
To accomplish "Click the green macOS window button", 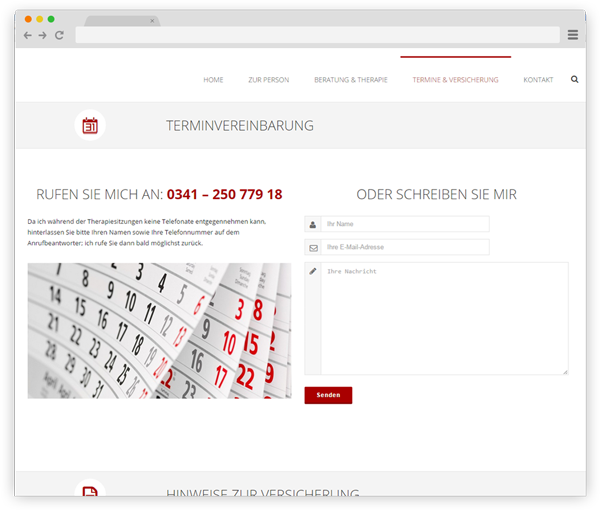I will [51, 19].
